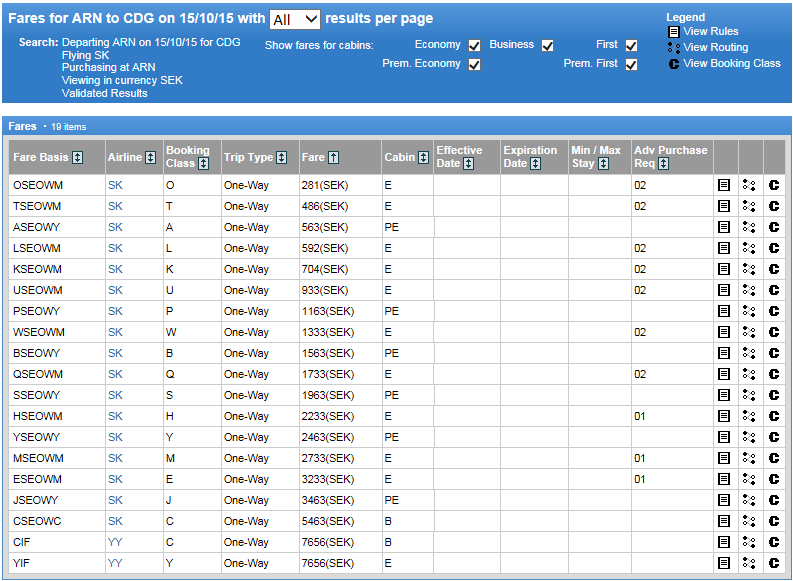Open the results per page dropdown
Viewport: 793px width, 581px height.
[295, 19]
